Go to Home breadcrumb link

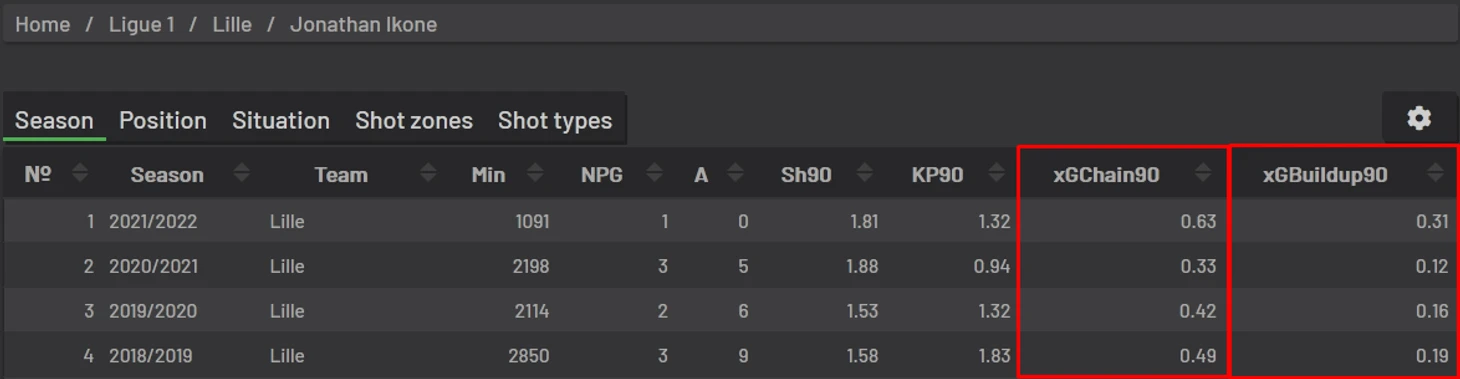click(x=43, y=24)
